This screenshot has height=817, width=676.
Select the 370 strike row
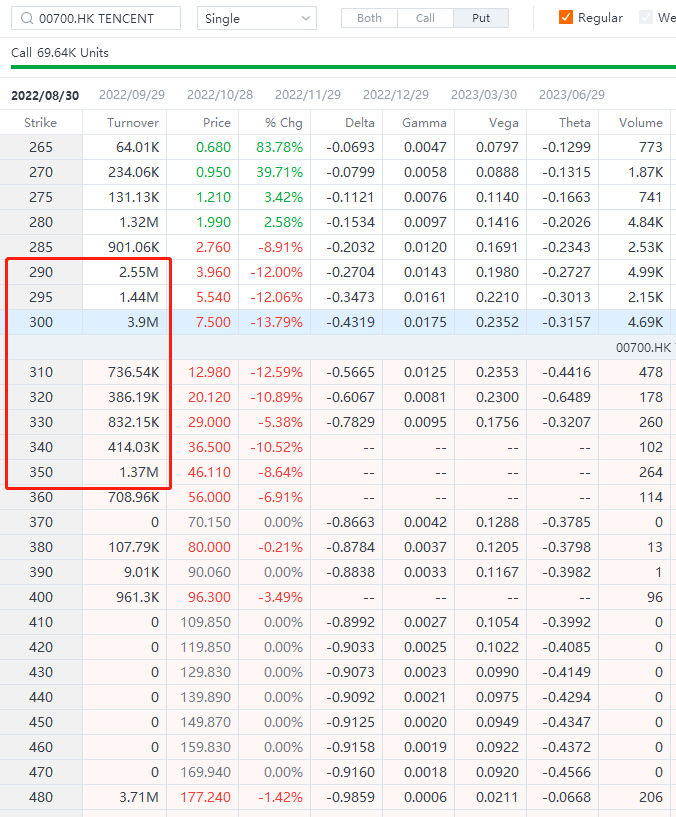pos(338,523)
